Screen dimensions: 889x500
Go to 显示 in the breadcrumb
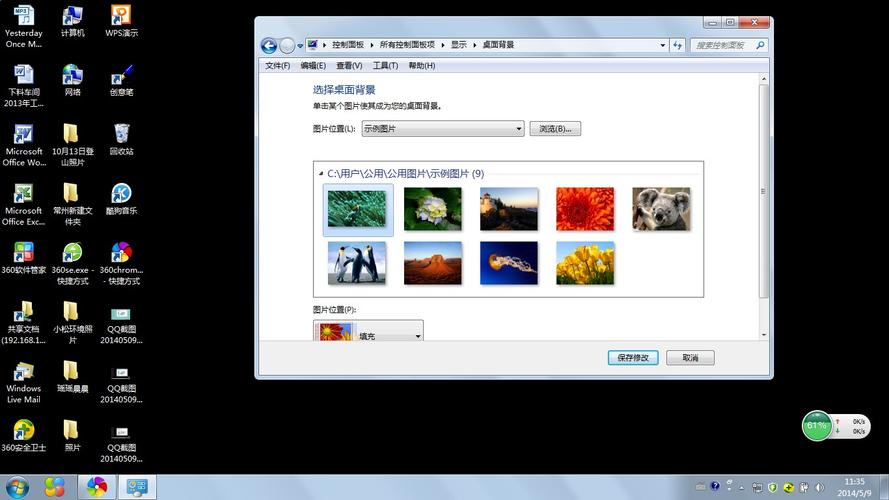pyautogui.click(x=459, y=45)
